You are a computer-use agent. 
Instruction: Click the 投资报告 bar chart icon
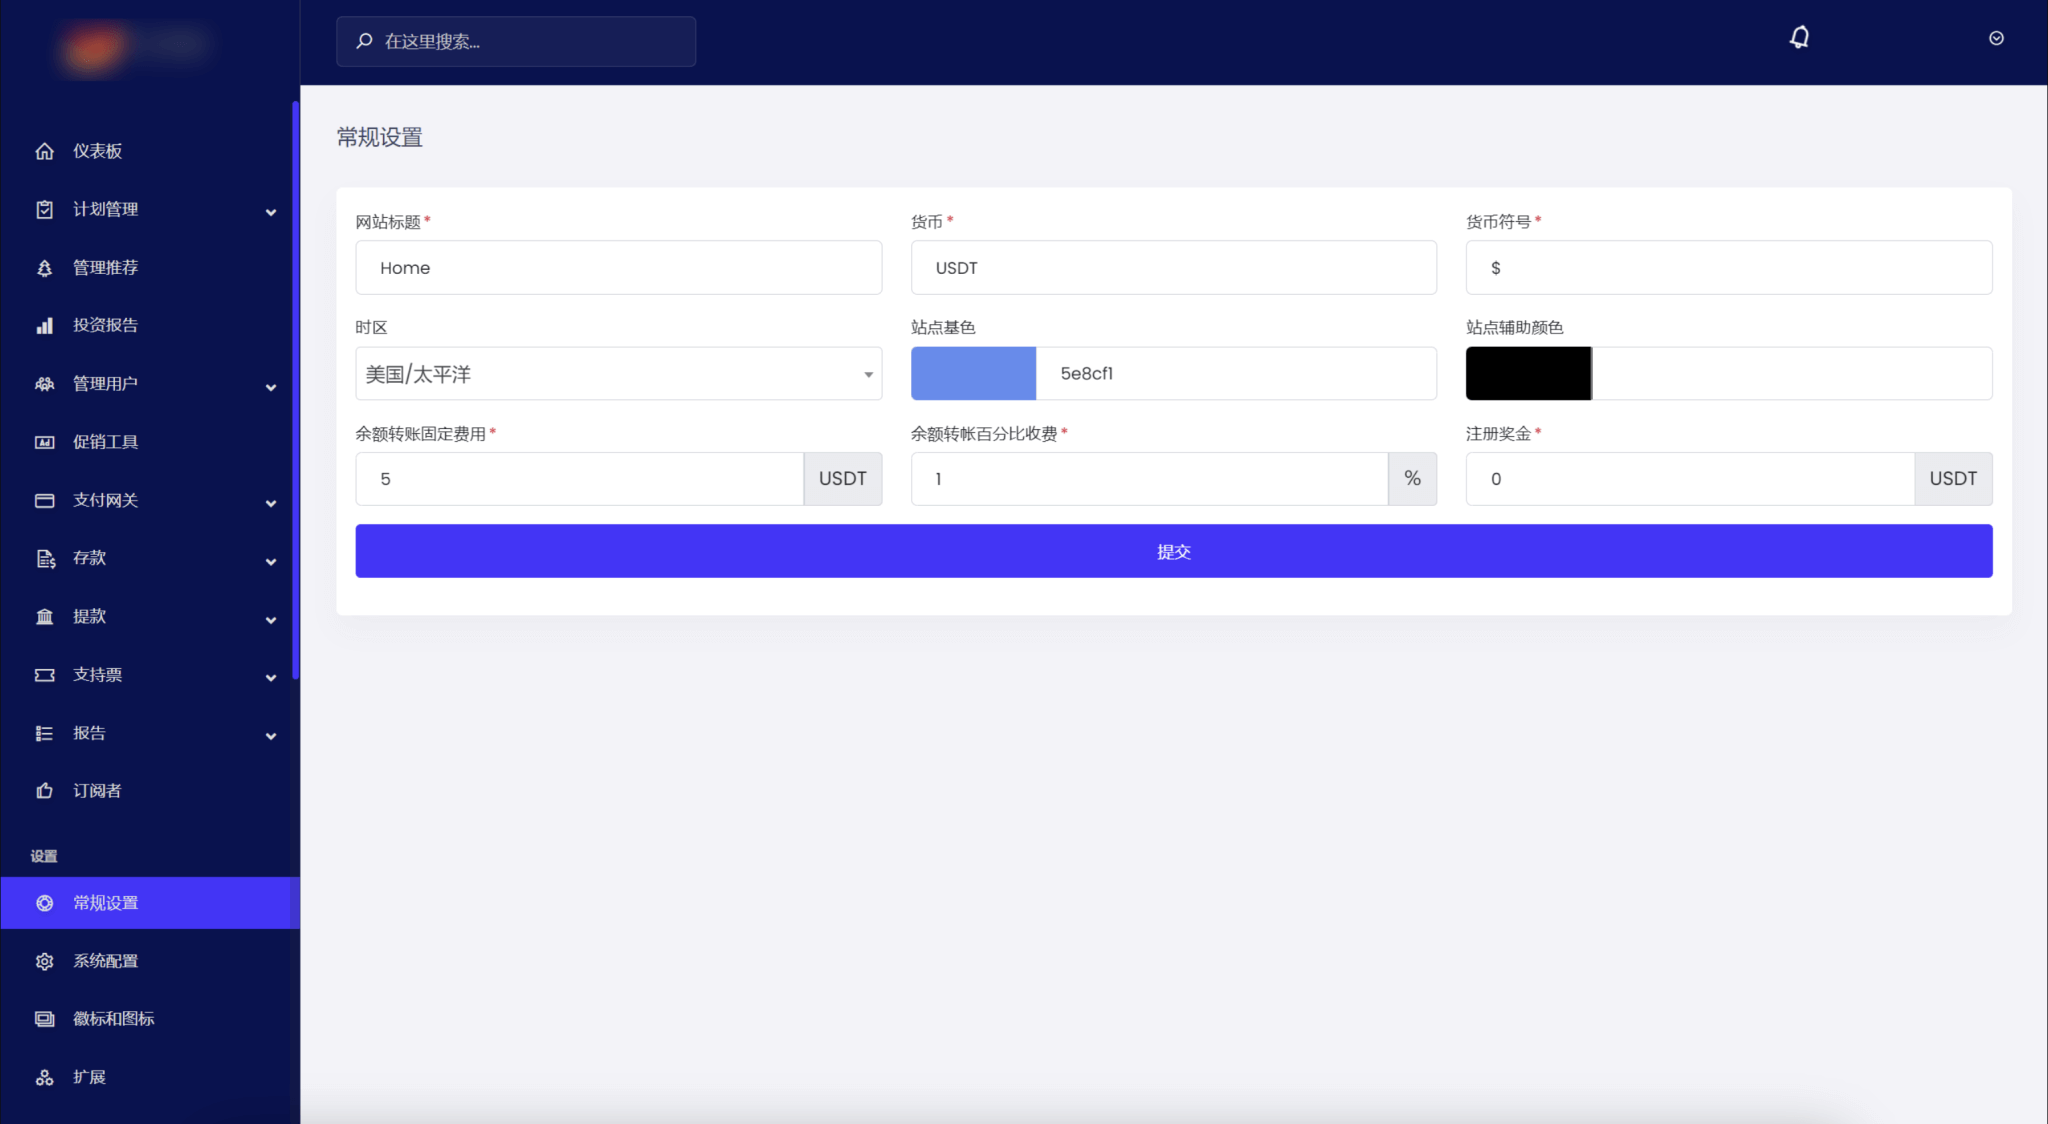pyautogui.click(x=44, y=326)
